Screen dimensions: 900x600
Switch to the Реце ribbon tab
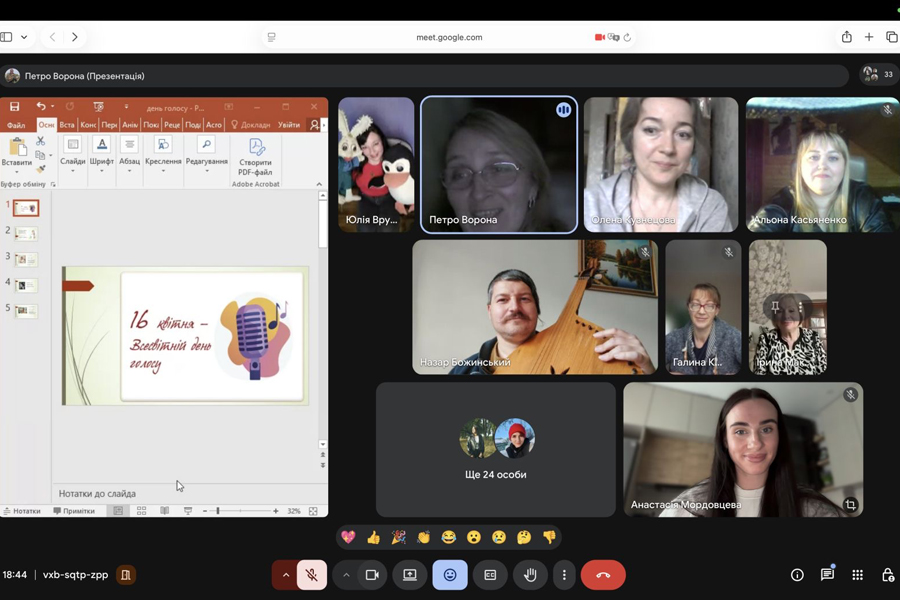click(172, 125)
